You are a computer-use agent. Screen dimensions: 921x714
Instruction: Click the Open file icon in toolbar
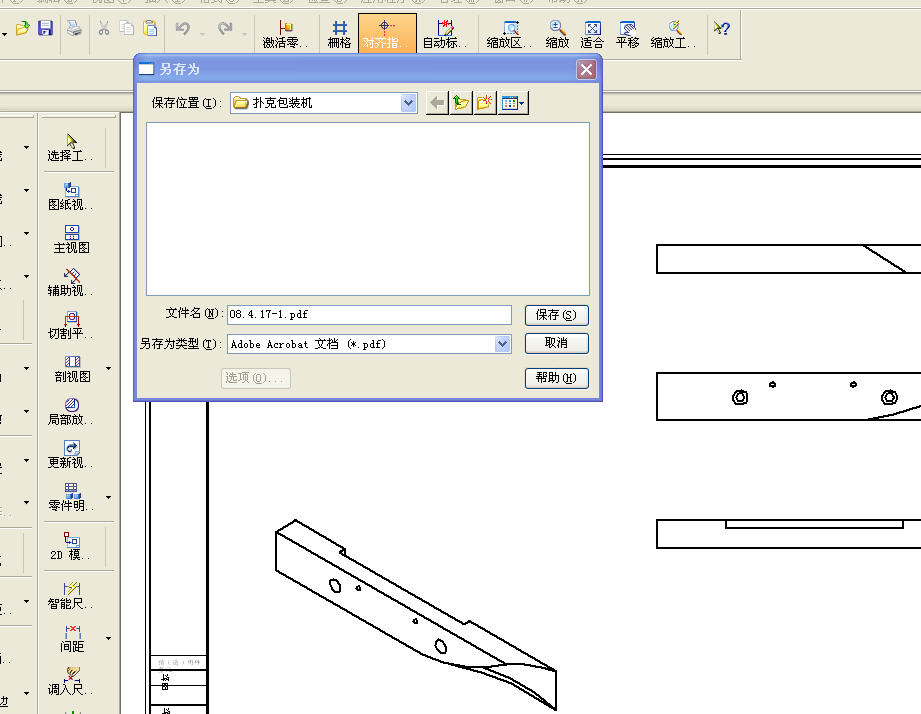coord(22,28)
